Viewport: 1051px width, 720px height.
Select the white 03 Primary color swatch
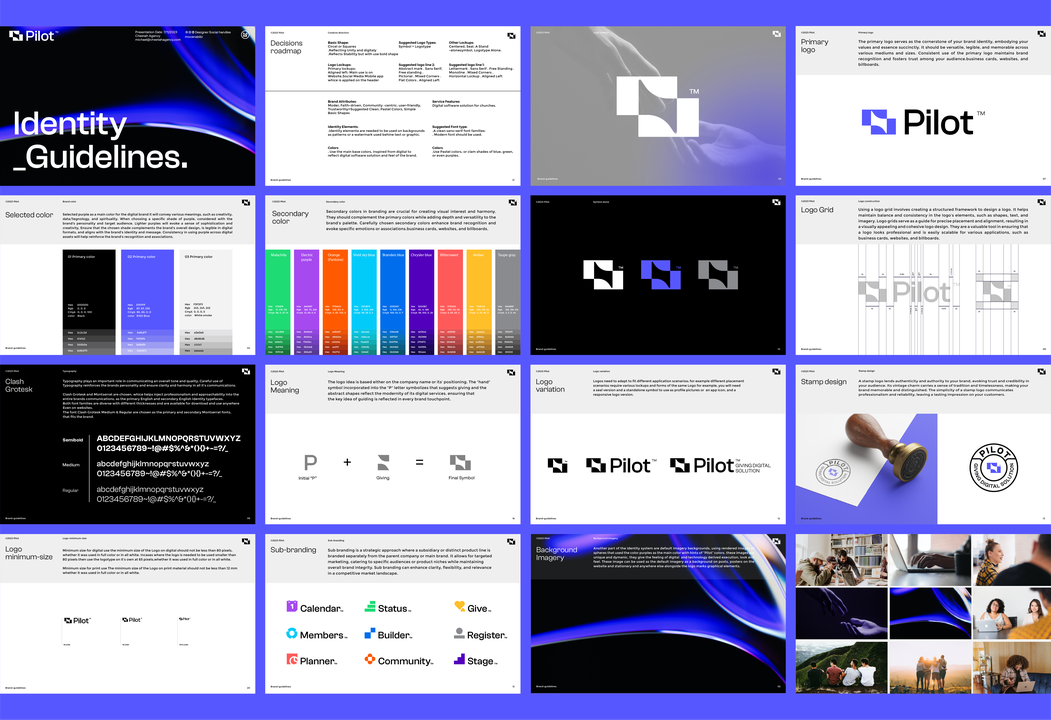coord(206,302)
